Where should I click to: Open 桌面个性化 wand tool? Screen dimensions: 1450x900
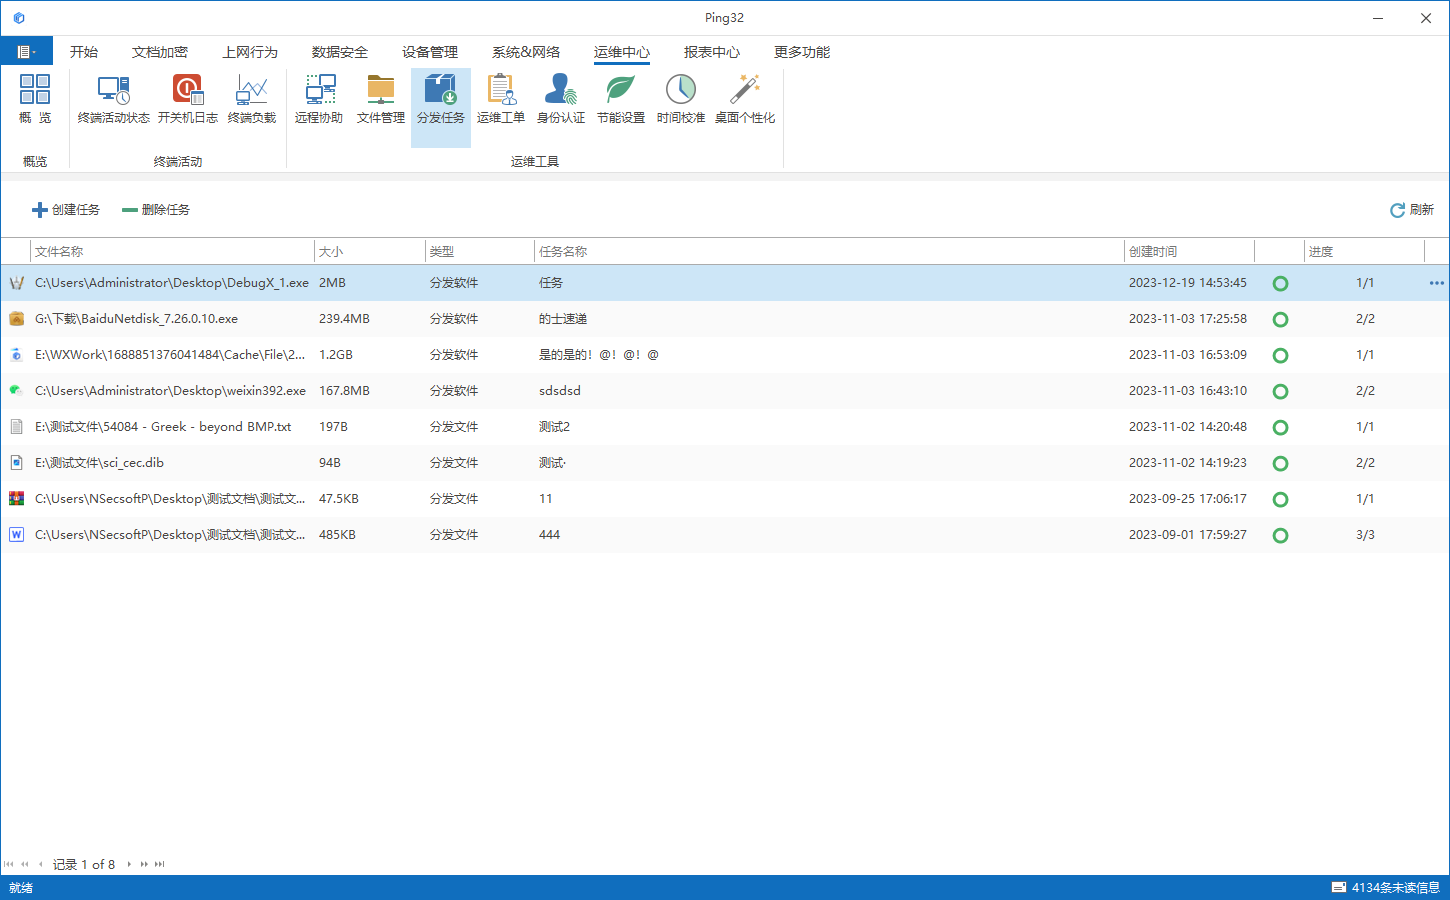[x=745, y=100]
